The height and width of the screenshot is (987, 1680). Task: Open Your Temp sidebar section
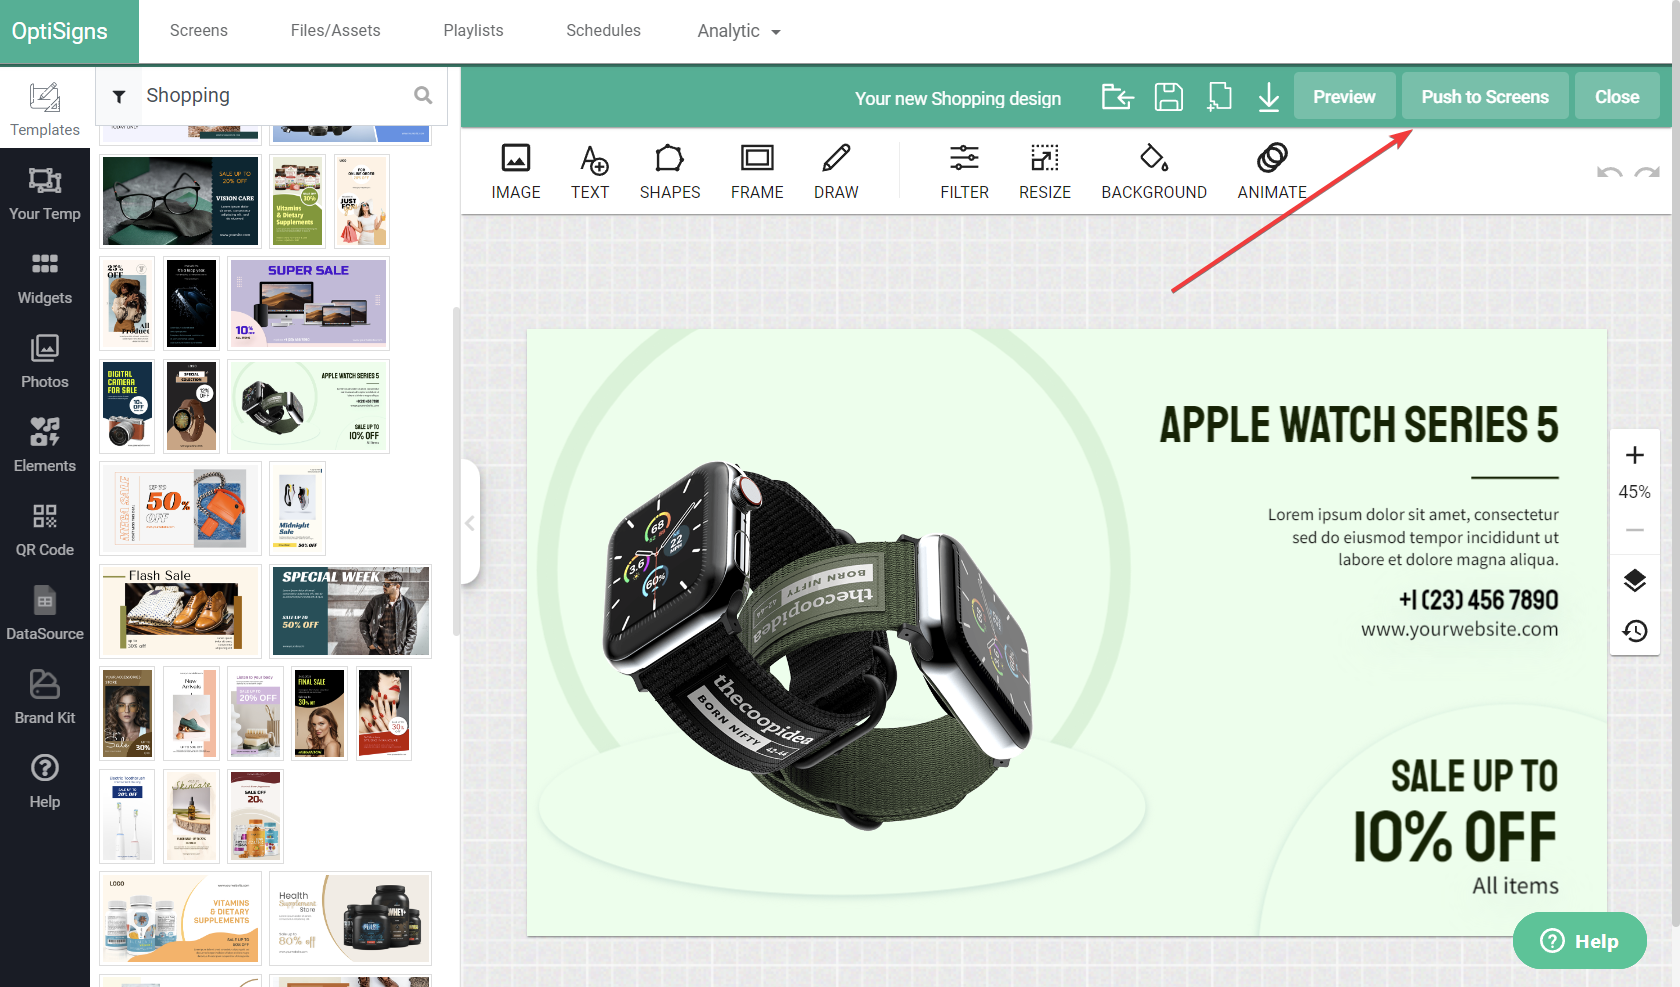coord(45,194)
